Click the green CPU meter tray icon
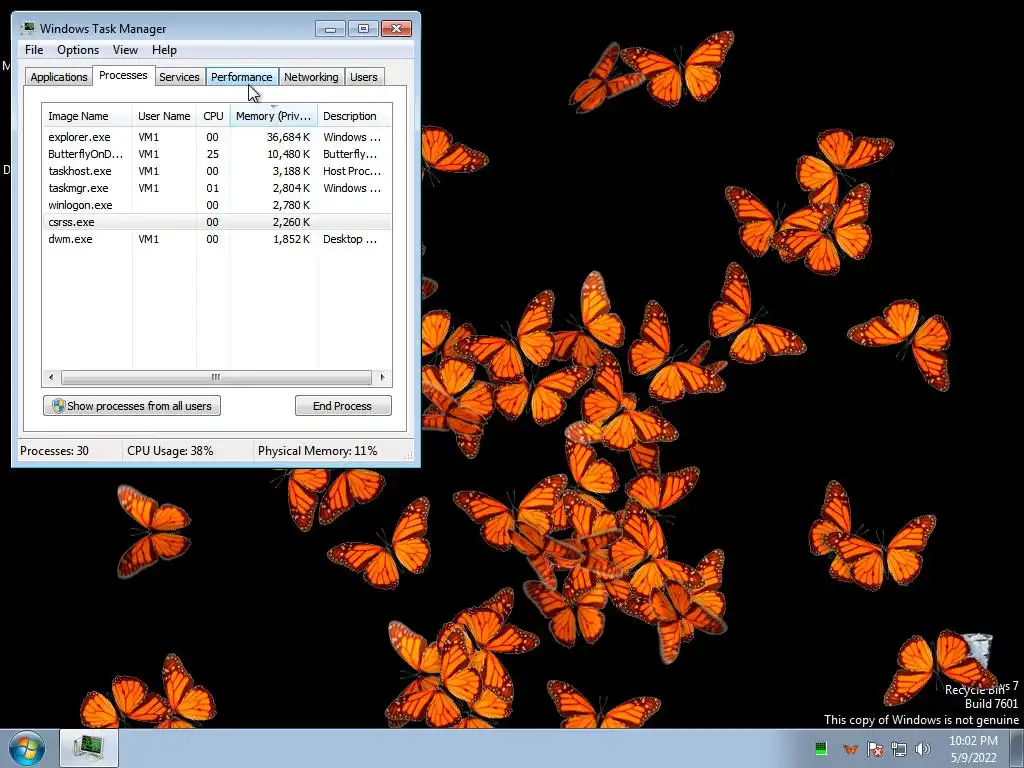Screen dimensions: 1024x768 (821, 748)
